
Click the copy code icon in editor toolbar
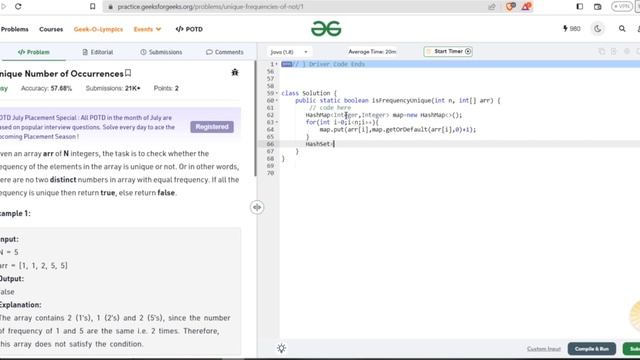[602, 51]
